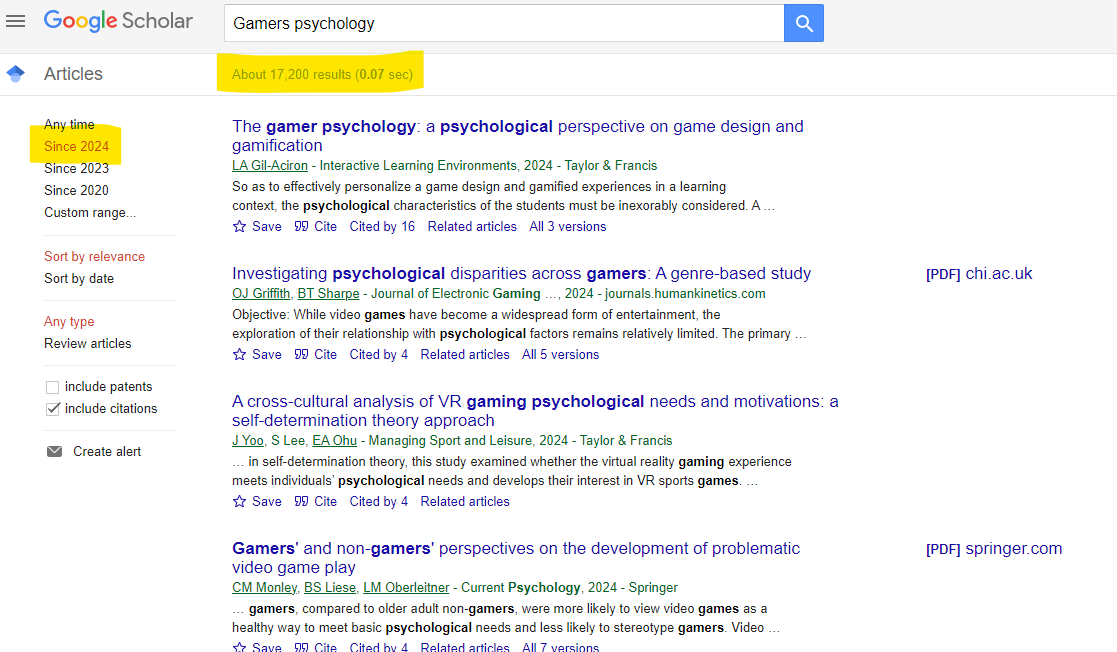This screenshot has width=1117, height=652.
Task: Open the hamburger menu
Action: [16, 21]
